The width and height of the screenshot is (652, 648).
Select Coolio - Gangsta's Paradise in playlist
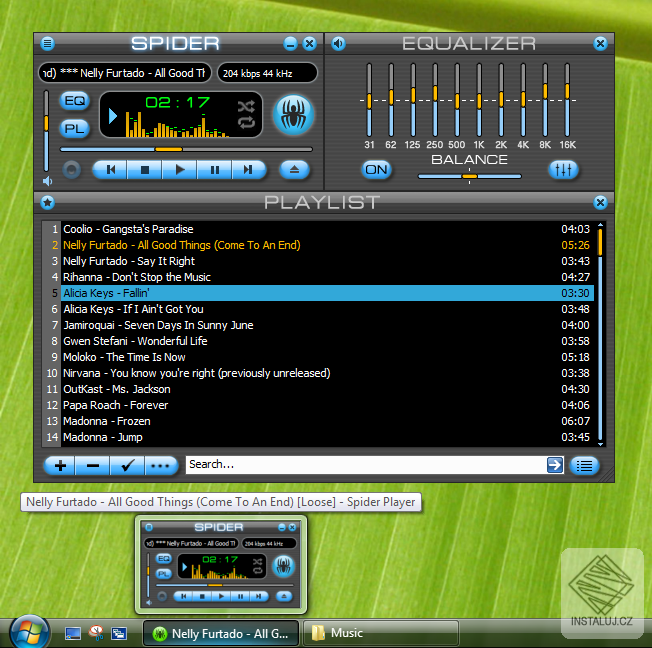(x=128, y=229)
